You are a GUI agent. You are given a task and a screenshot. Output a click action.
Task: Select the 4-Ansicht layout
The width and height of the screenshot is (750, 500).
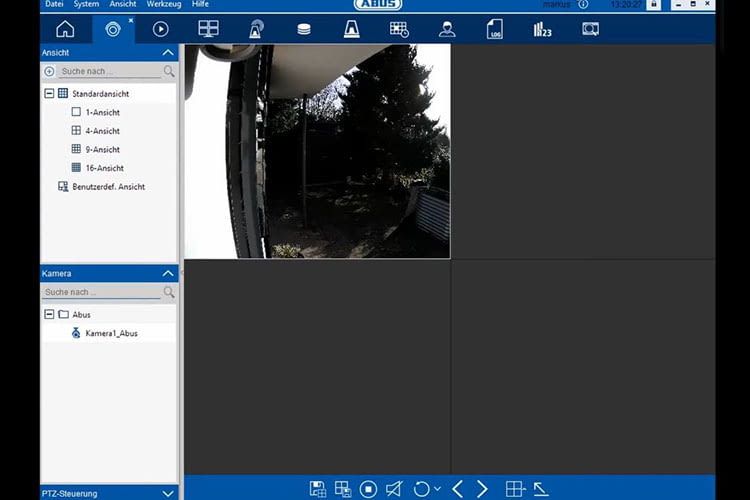102,131
